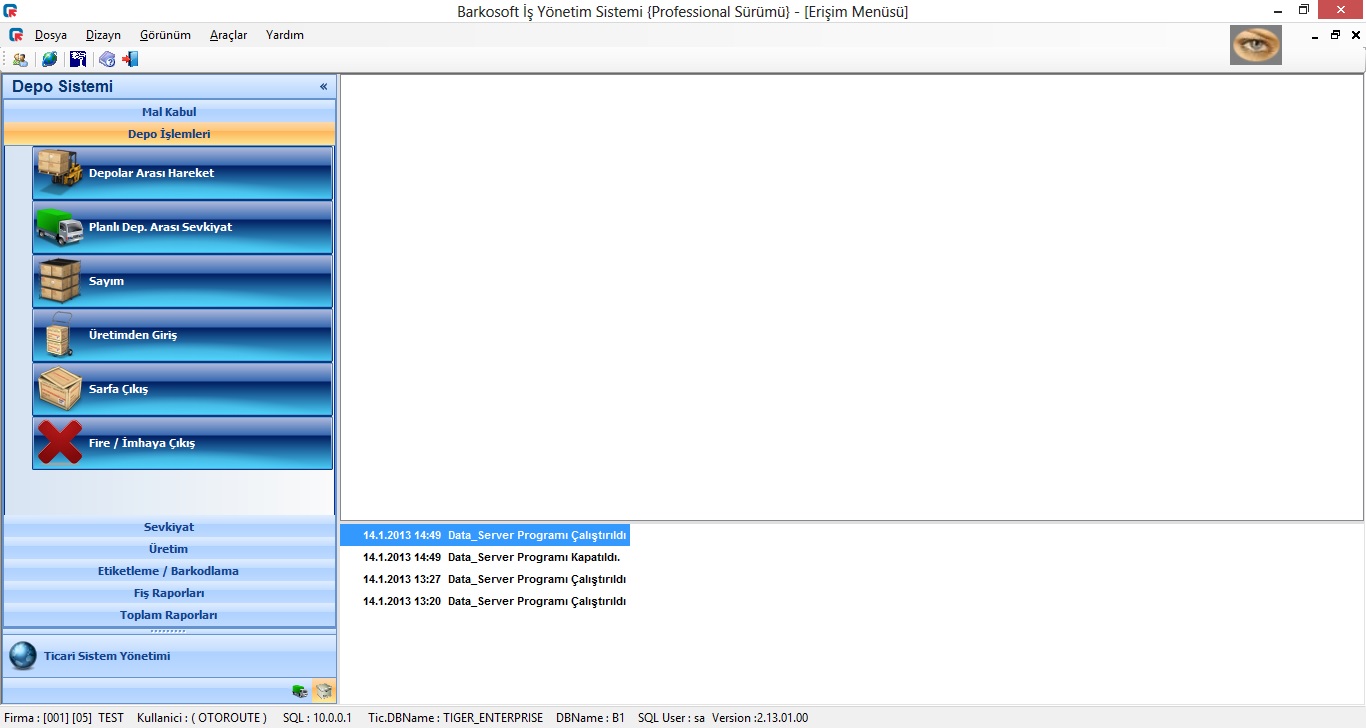Open Üretimden Giriş
The height and width of the screenshot is (728, 1366).
point(182,335)
